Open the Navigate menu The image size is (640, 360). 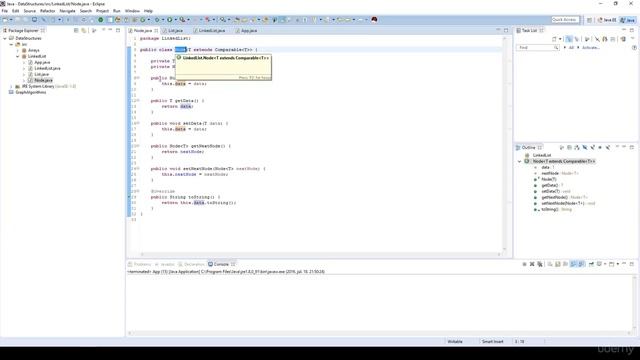[67, 11]
